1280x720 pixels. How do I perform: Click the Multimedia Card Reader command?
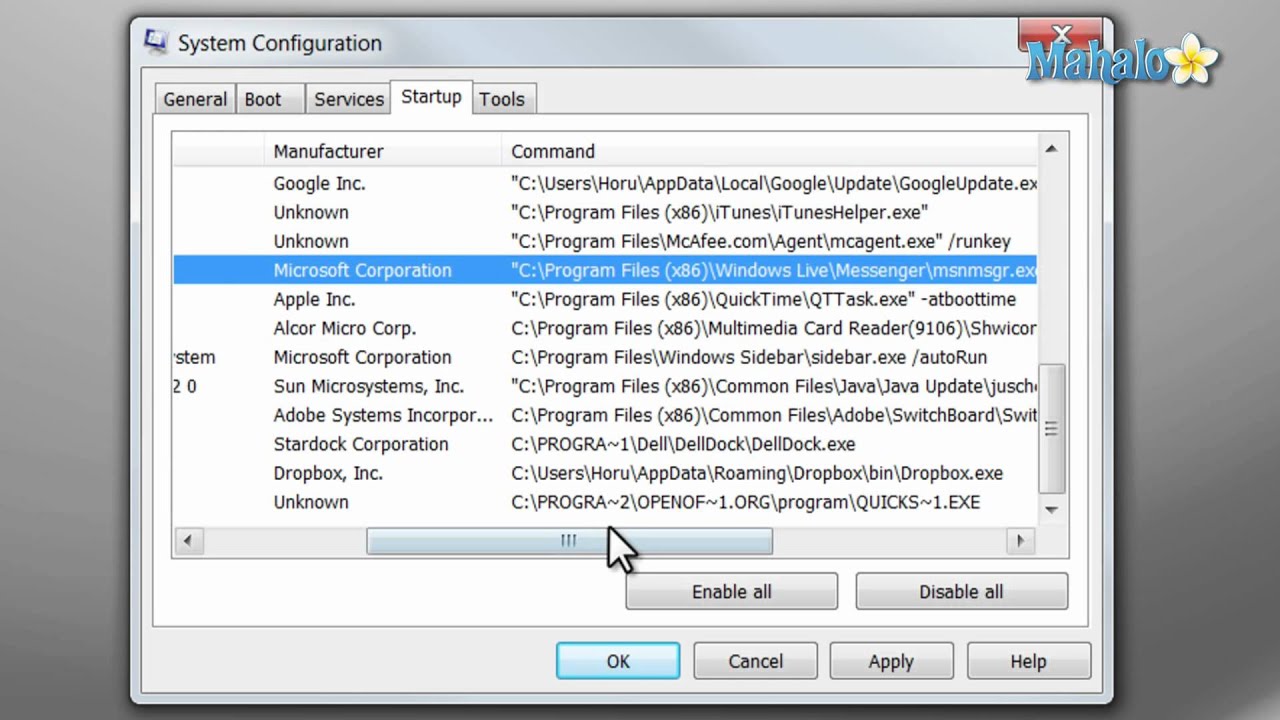pos(774,328)
